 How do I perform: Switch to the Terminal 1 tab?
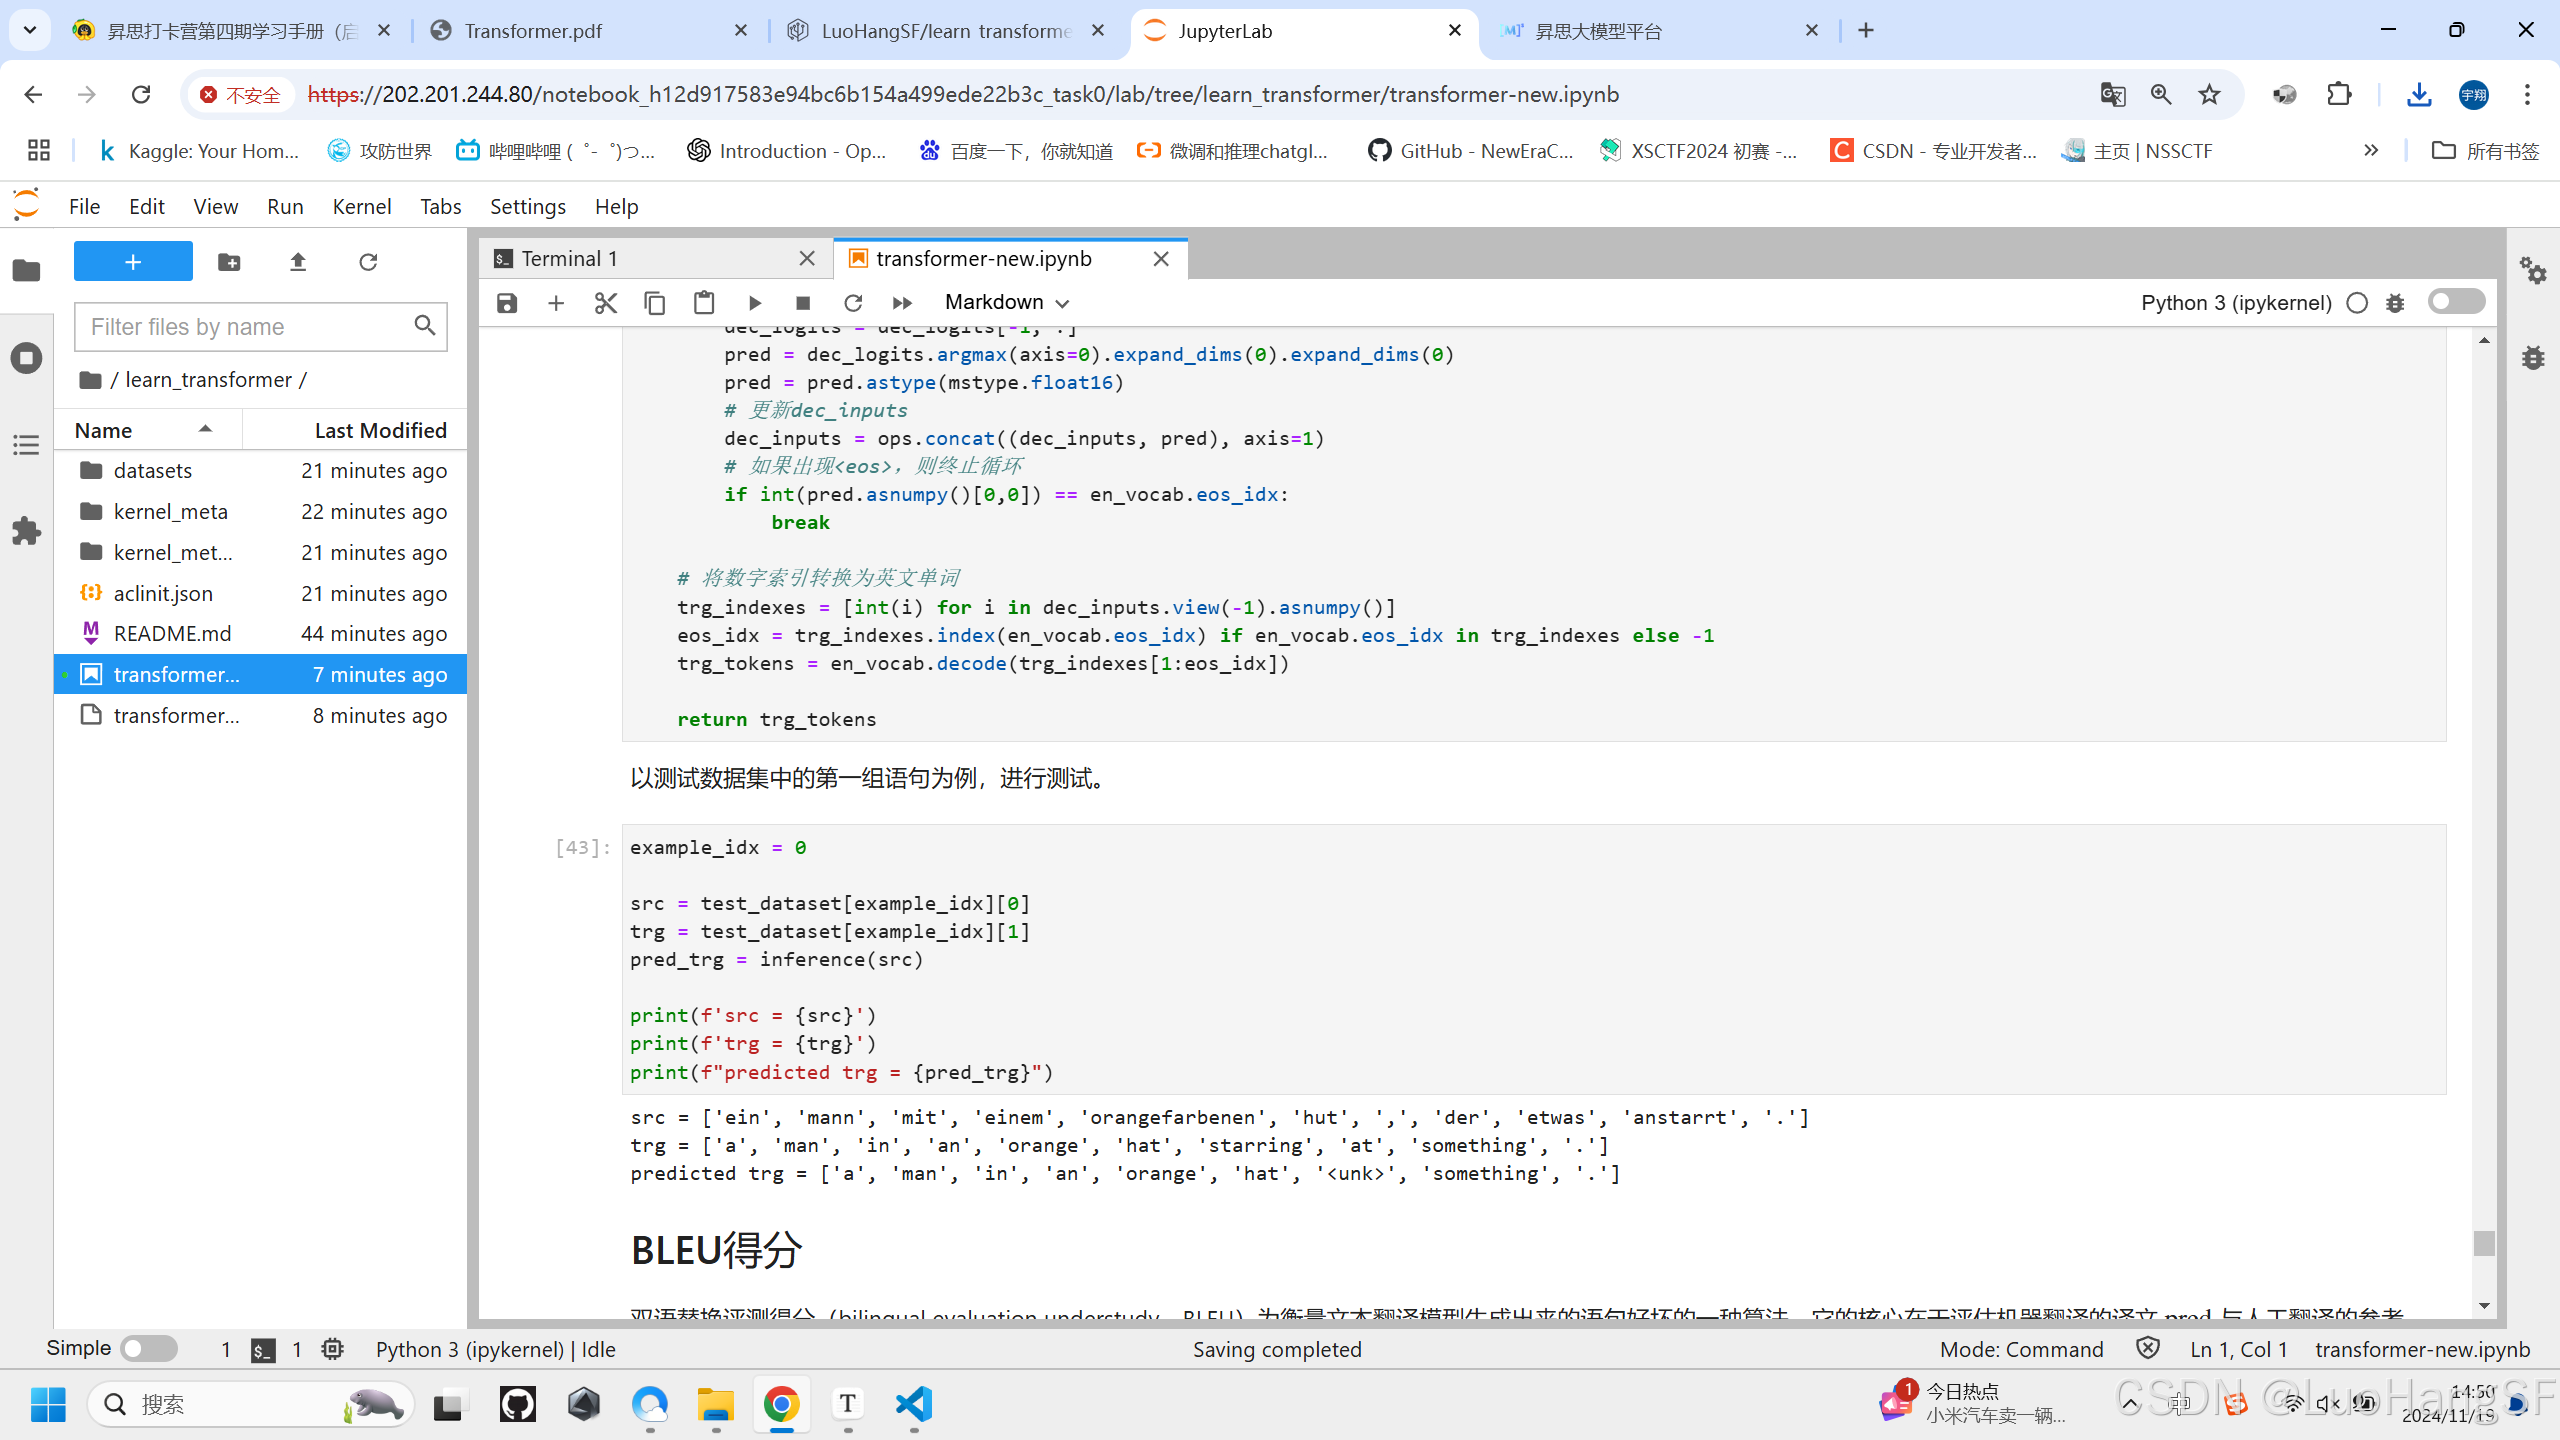tap(569, 259)
